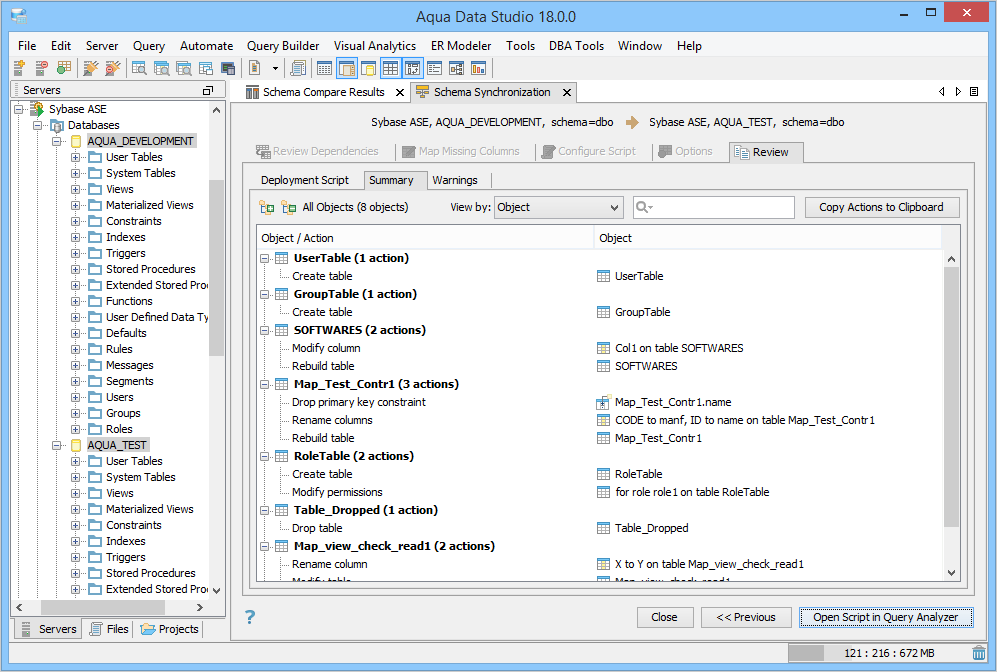Click Copy Actions to Clipboard button
This screenshot has height=672, width=997.
881,207
